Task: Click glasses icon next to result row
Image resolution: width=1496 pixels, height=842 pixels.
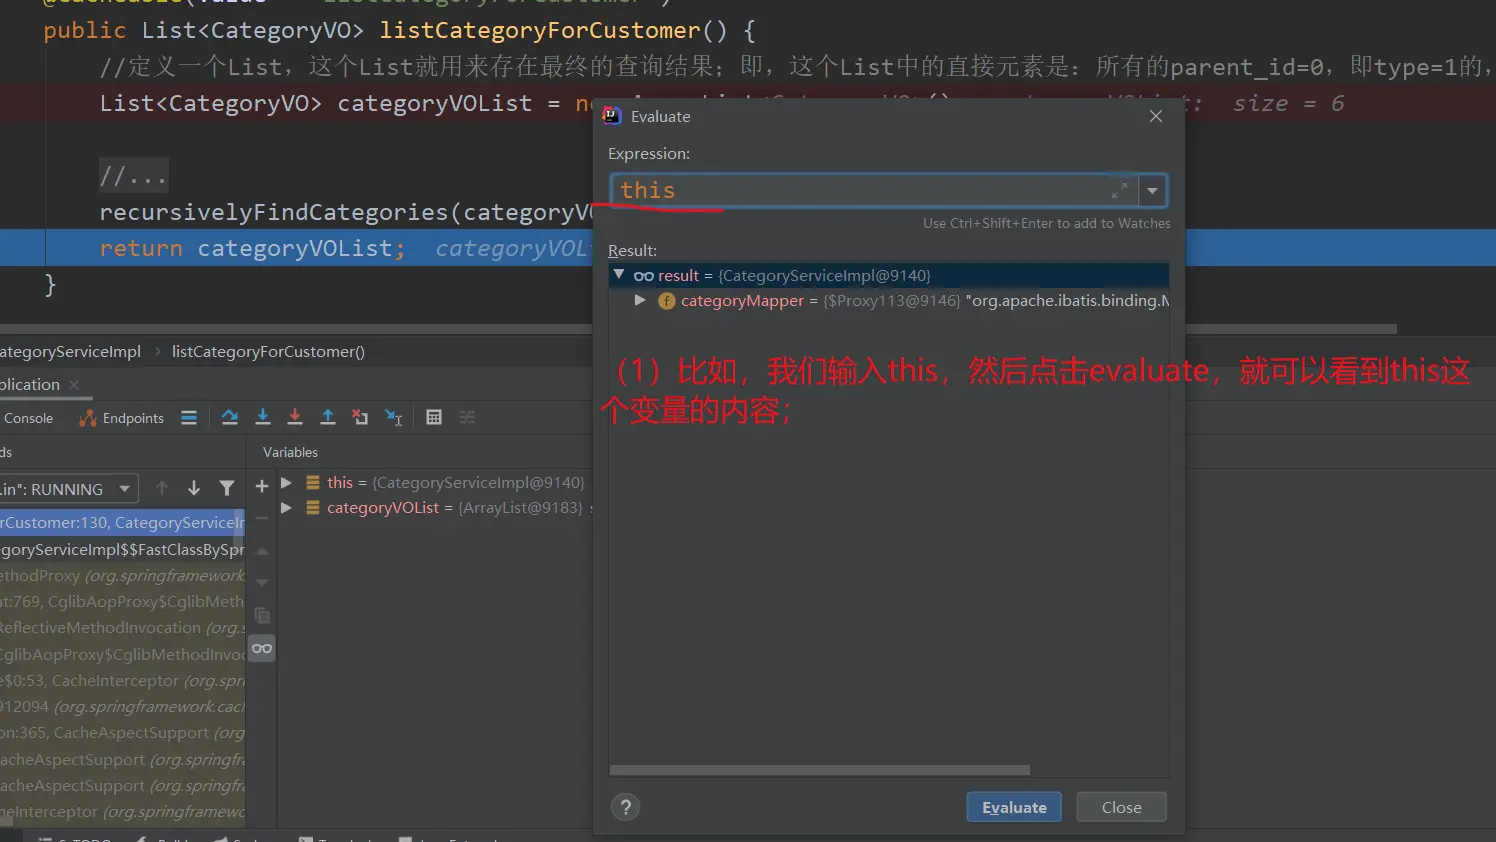Action: pyautogui.click(x=644, y=276)
